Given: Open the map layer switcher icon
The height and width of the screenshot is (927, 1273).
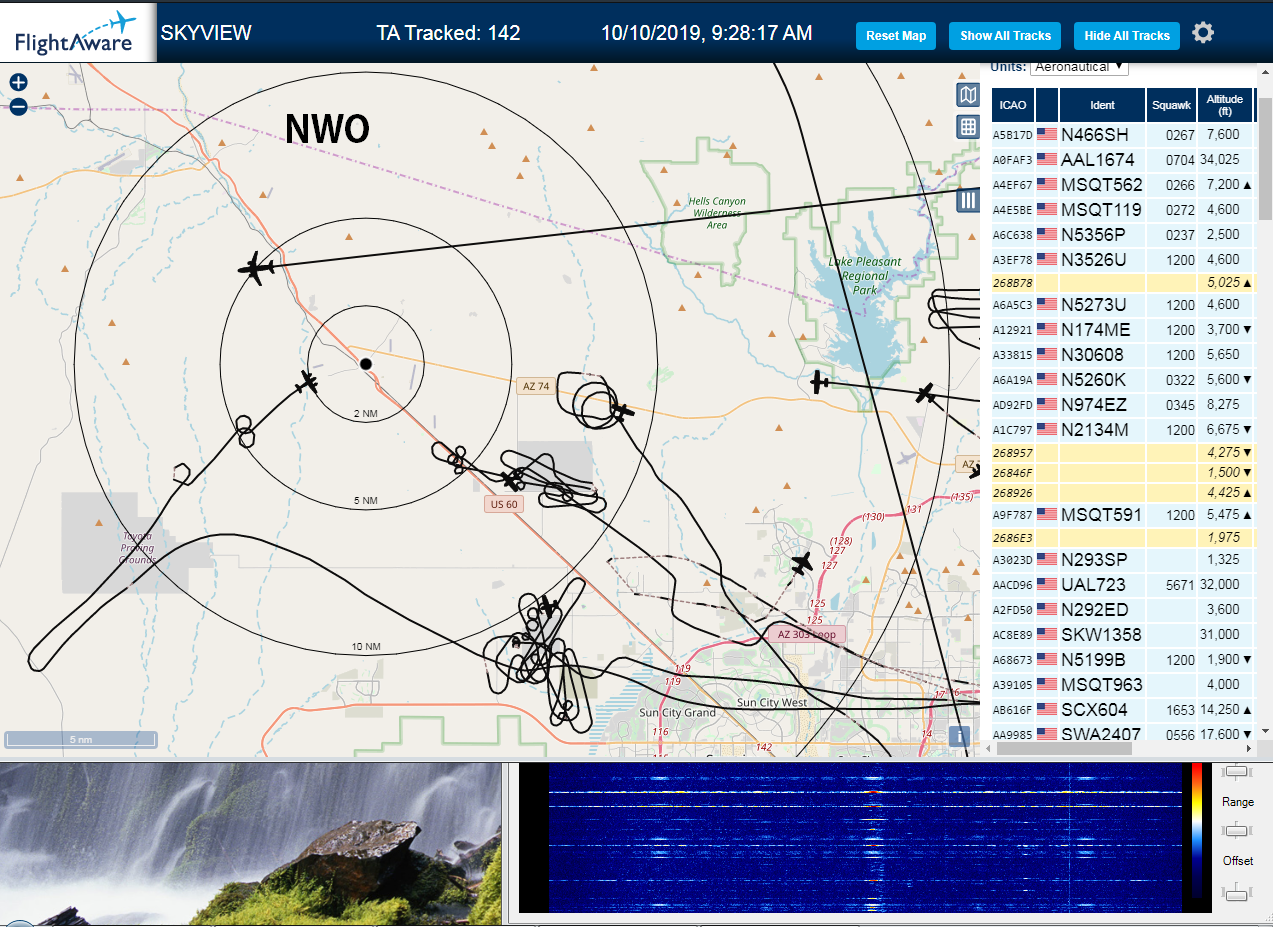Looking at the screenshot, I should coord(967,95).
